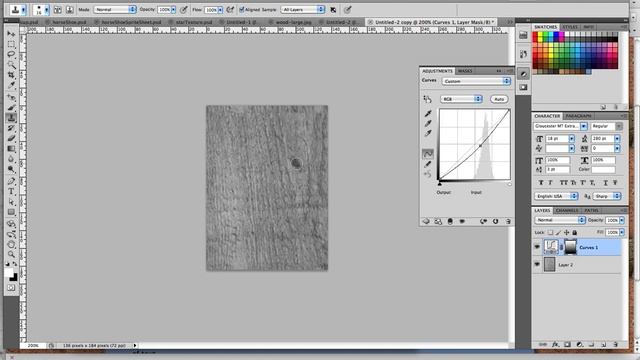Image resolution: width=640 pixels, height=360 pixels.
Task: Click the layer styles fx icon
Action: pos(555,344)
